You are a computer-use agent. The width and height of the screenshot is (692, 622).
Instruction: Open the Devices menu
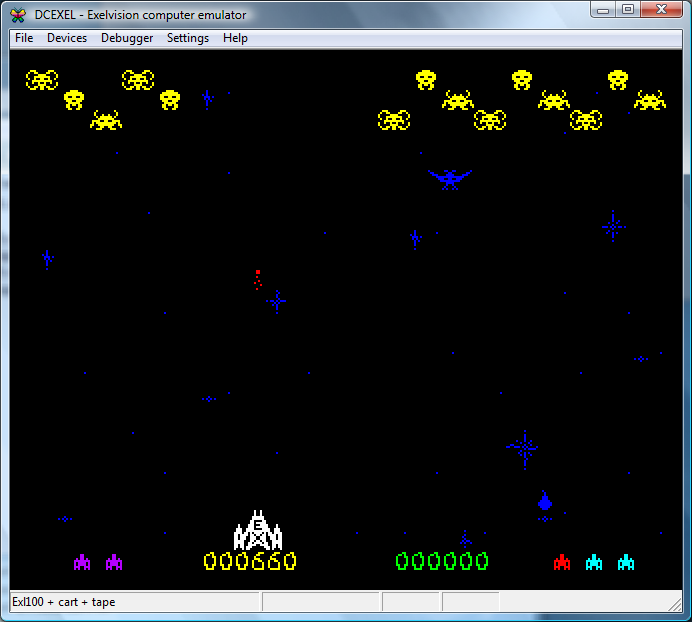click(x=67, y=38)
